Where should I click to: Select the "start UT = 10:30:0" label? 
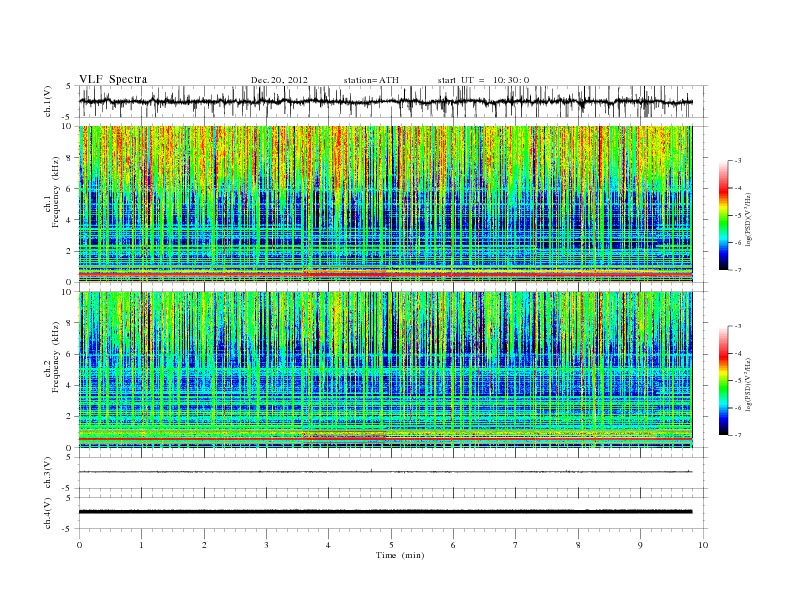coord(483,80)
